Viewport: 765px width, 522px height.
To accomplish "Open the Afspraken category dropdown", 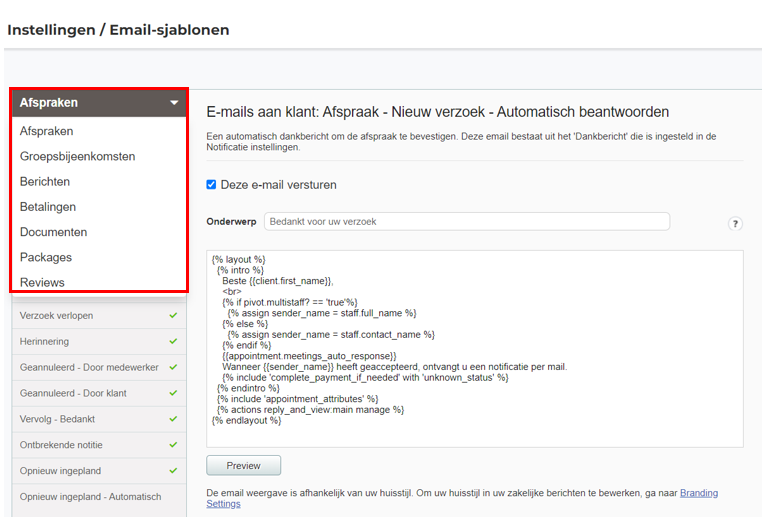I will (x=99, y=103).
